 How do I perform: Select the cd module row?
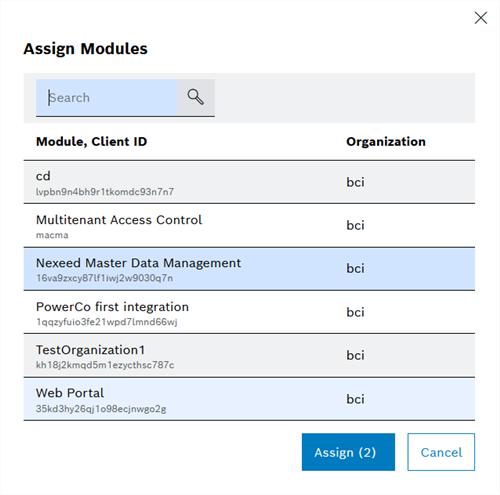coord(249,182)
